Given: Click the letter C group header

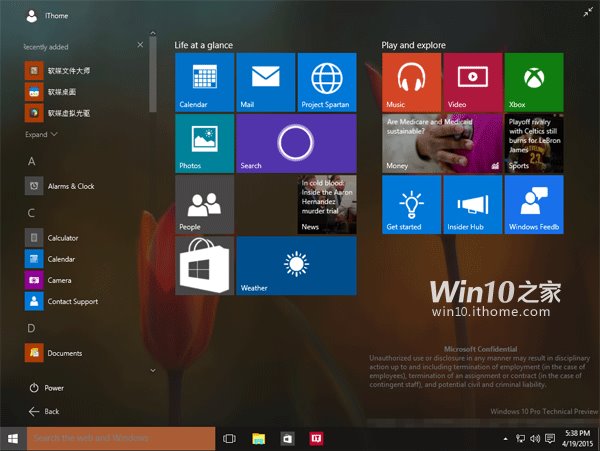Looking at the screenshot, I should point(31,213).
